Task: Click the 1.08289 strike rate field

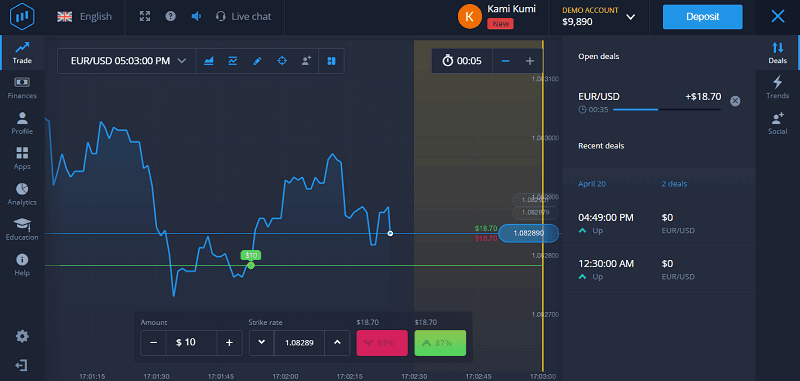Action: tap(299, 343)
